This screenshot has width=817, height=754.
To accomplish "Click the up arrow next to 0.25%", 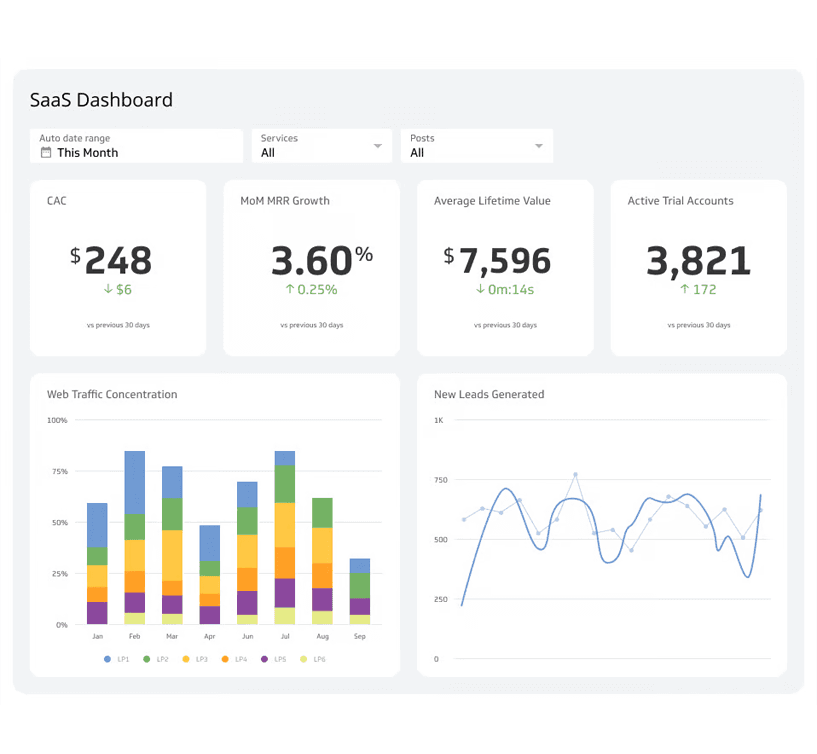I will coord(290,290).
